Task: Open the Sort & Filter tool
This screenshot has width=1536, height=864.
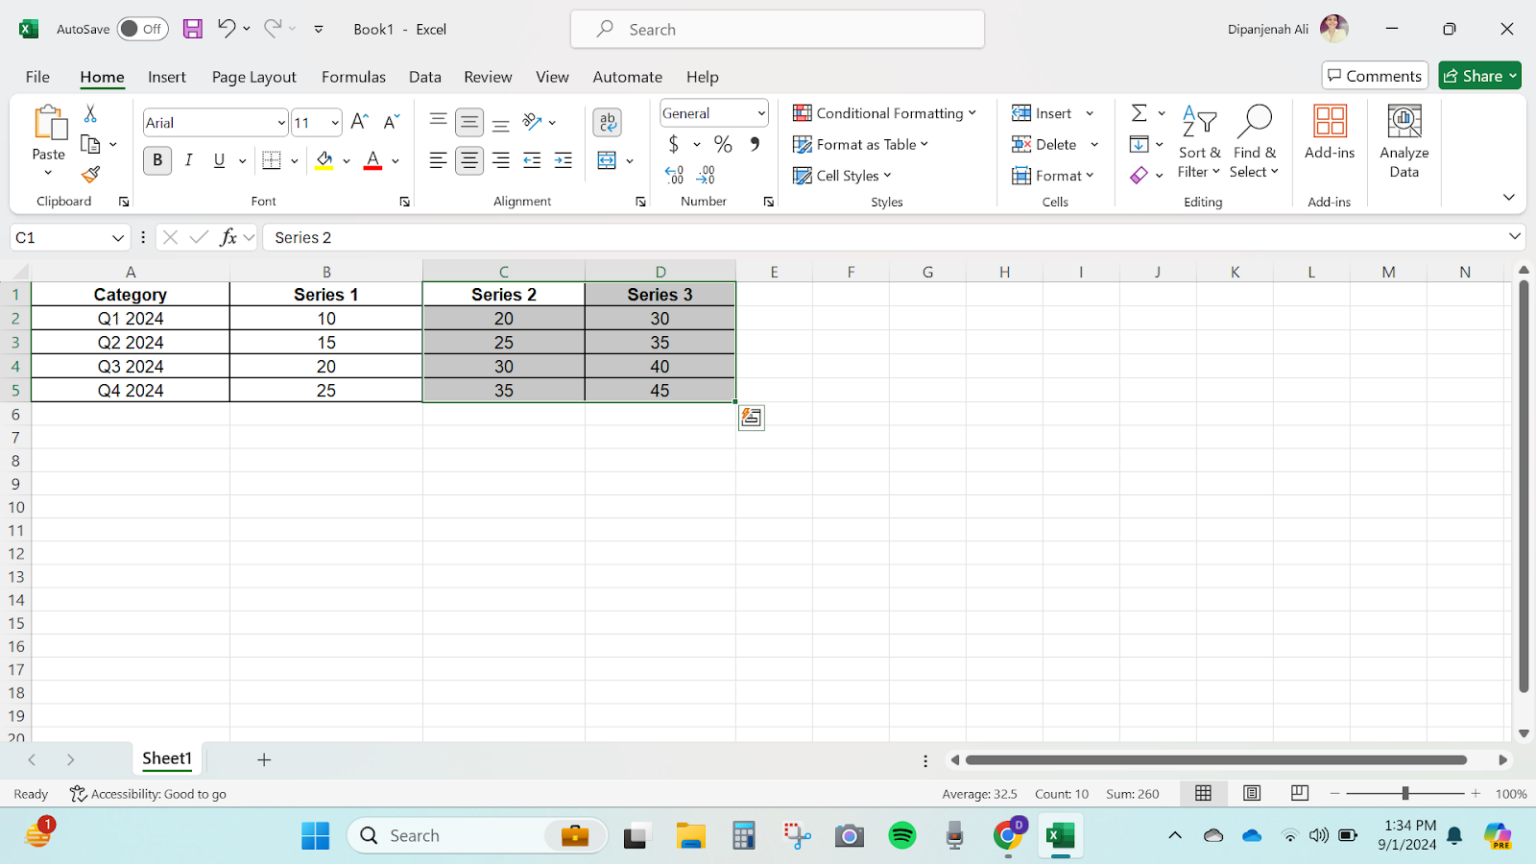Action: [1199, 142]
